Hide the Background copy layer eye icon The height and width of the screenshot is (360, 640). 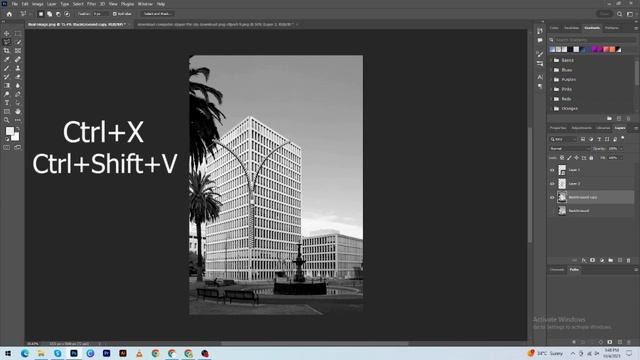pyautogui.click(x=552, y=198)
